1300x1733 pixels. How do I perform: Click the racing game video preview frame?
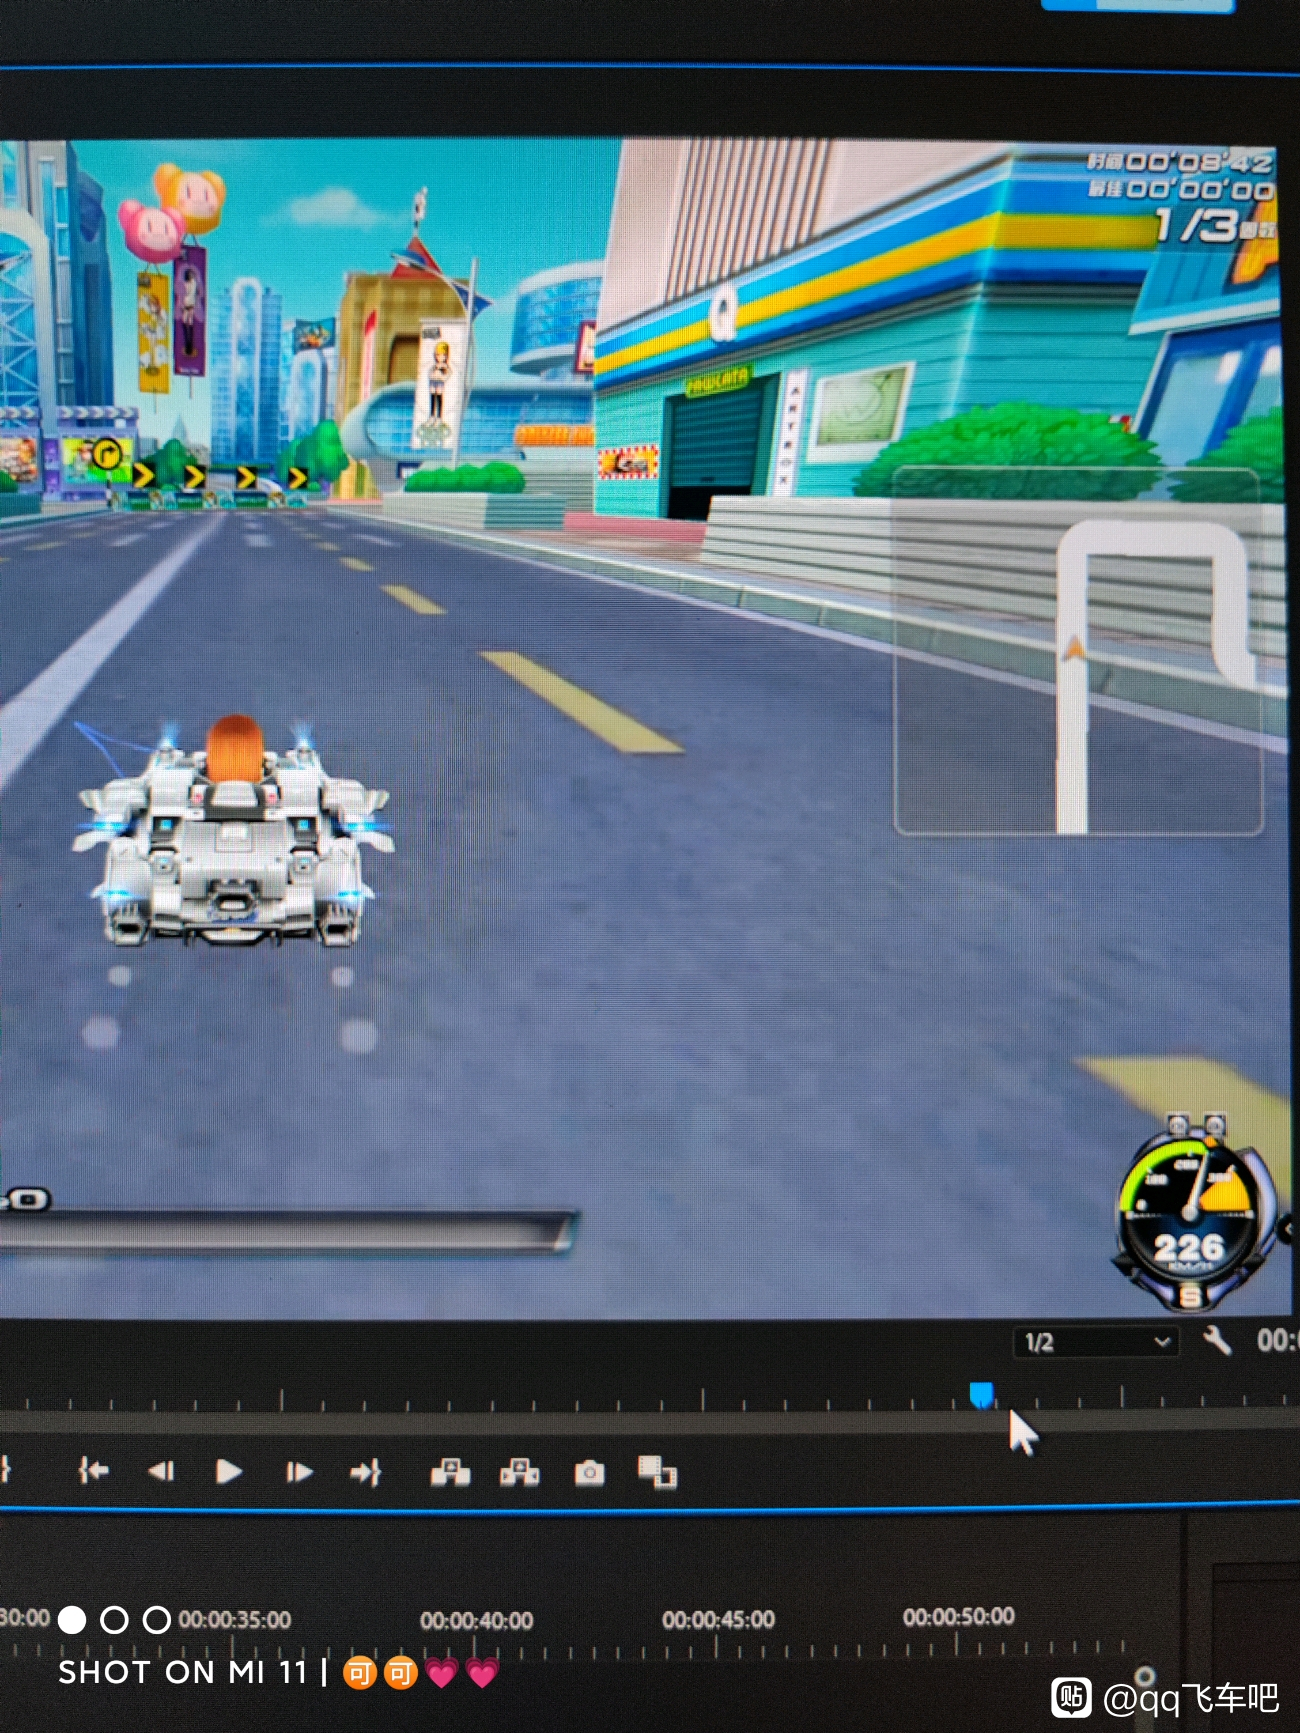coord(645,728)
